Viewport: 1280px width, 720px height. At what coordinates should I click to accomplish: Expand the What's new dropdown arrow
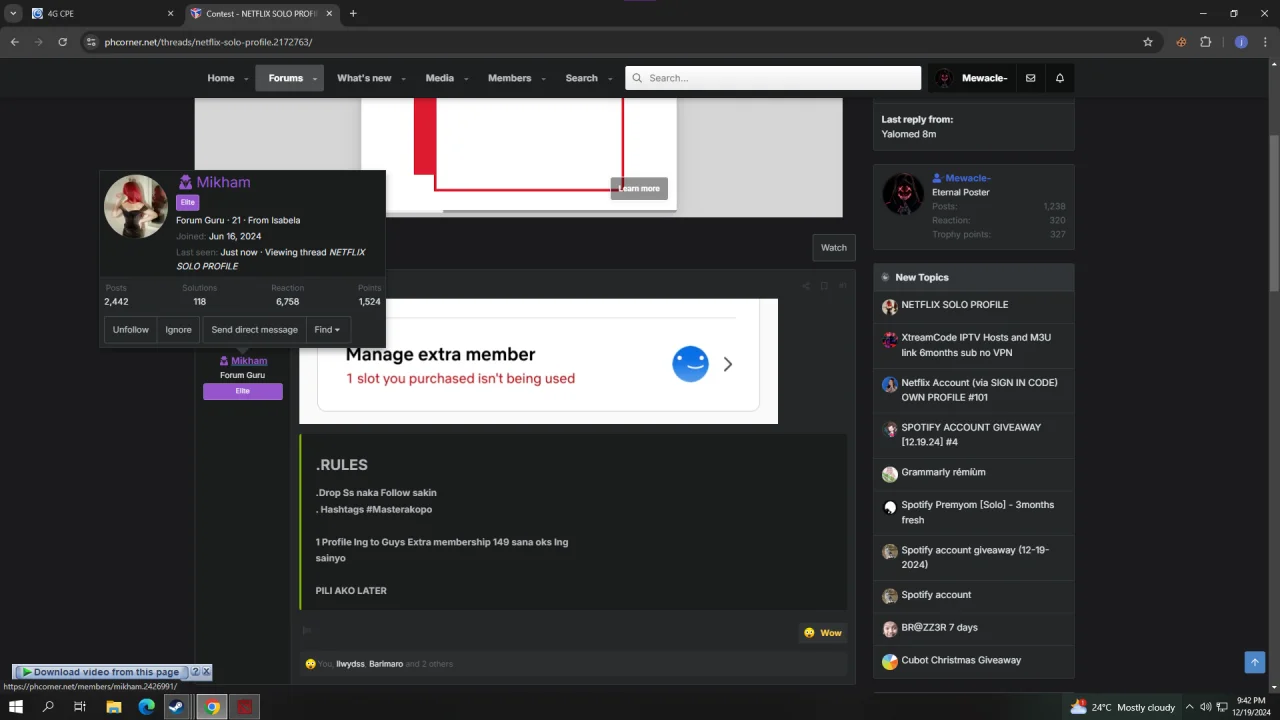[403, 79]
